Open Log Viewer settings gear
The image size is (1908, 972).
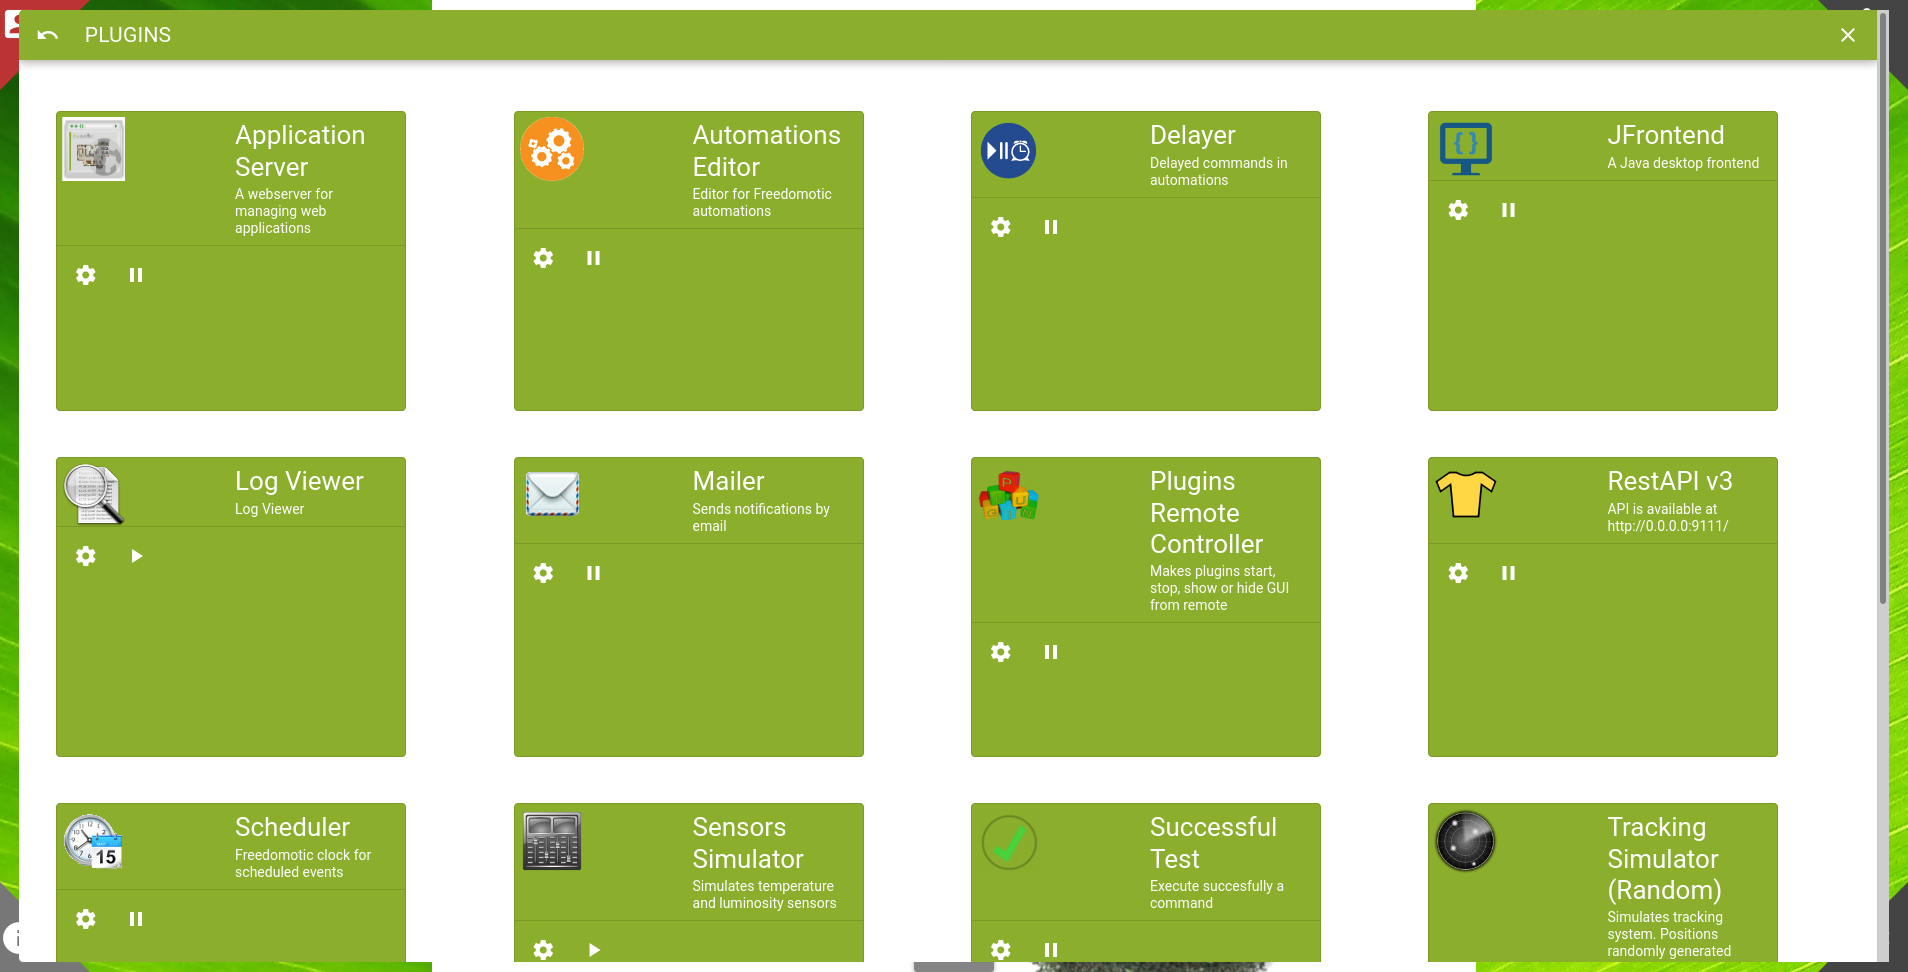coord(86,556)
